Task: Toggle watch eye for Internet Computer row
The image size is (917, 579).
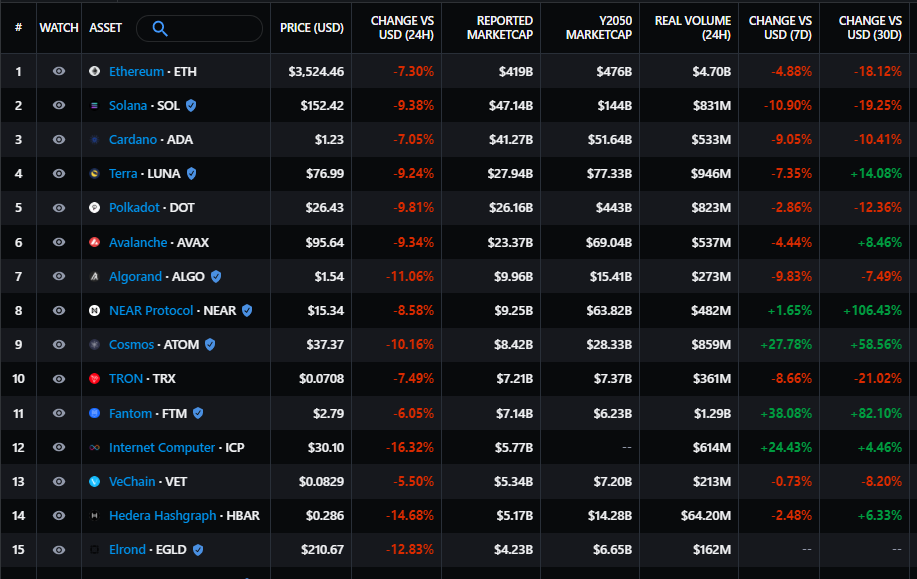Action: [58, 447]
